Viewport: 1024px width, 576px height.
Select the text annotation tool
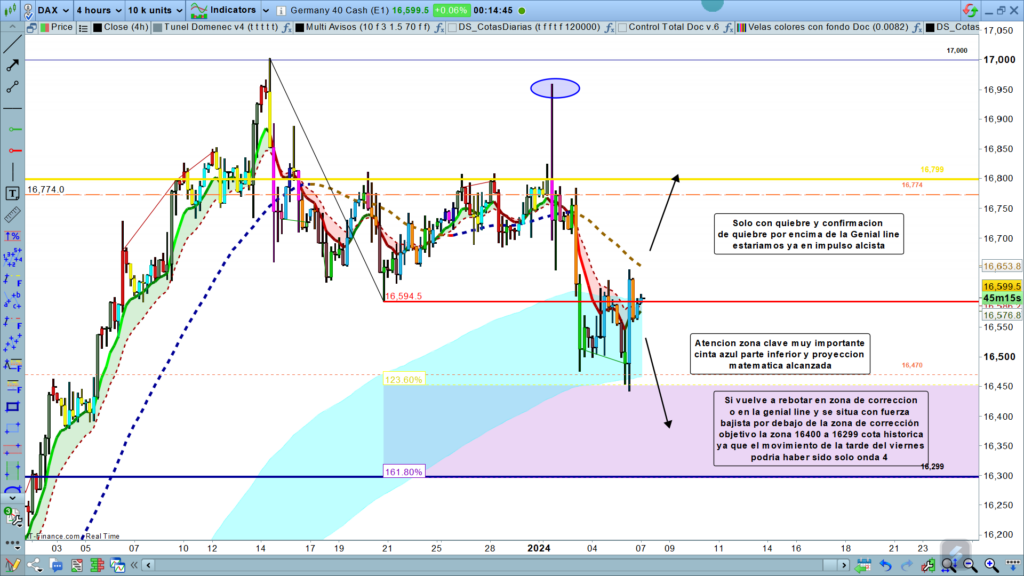click(13, 193)
